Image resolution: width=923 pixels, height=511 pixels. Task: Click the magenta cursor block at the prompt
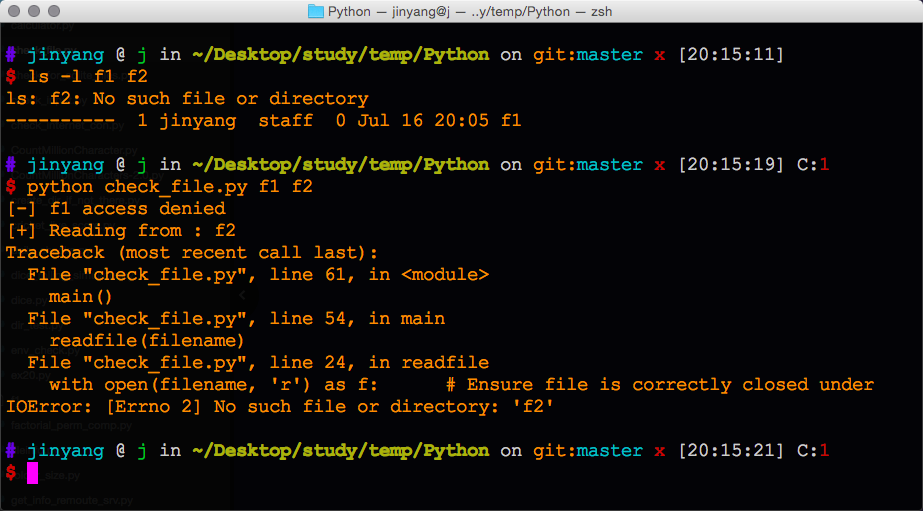click(32, 473)
